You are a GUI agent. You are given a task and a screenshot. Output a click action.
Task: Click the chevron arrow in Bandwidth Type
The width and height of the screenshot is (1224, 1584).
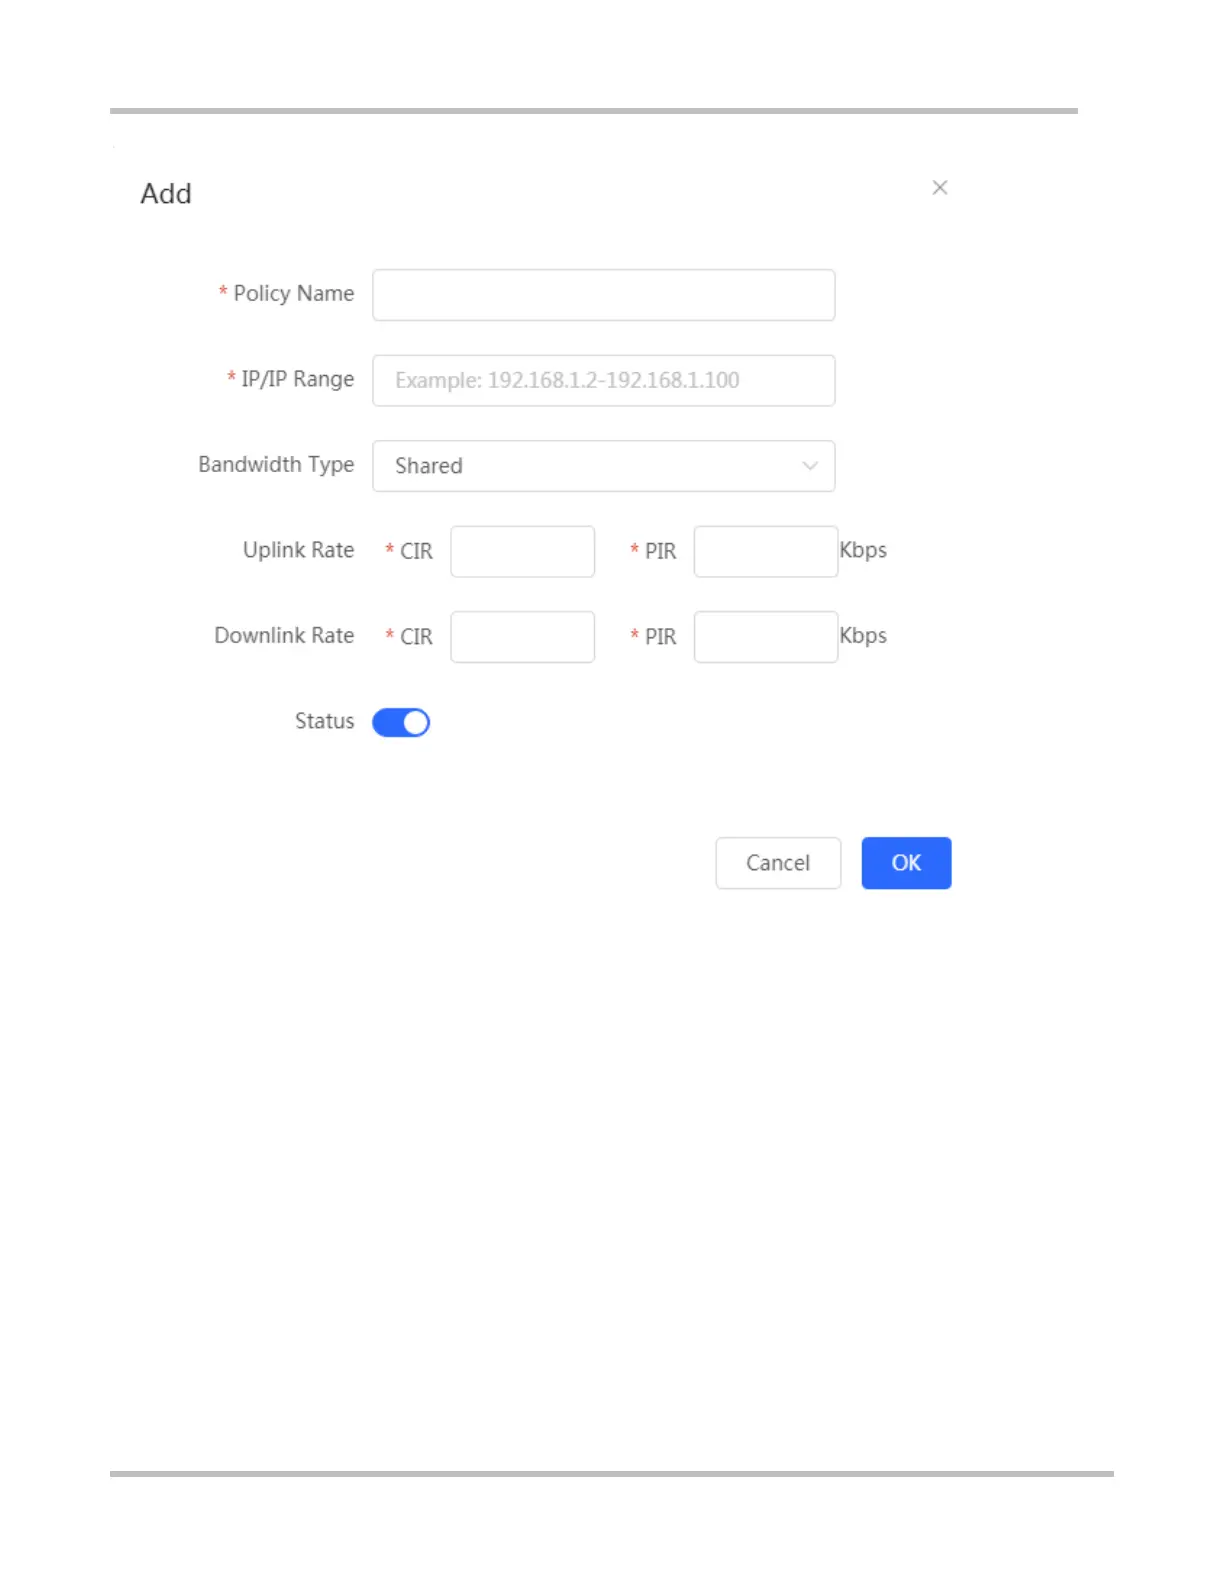click(810, 466)
